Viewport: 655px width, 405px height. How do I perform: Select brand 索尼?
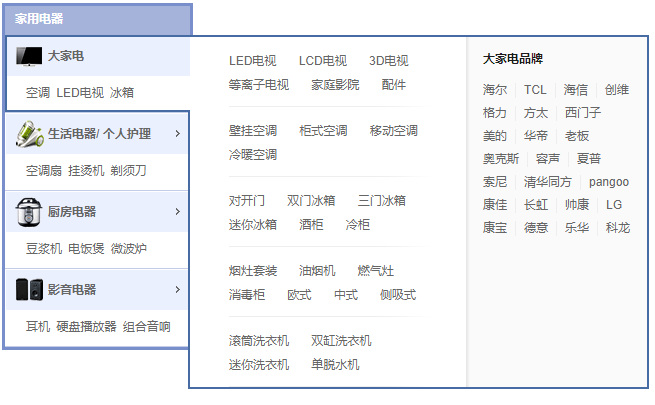coord(495,182)
